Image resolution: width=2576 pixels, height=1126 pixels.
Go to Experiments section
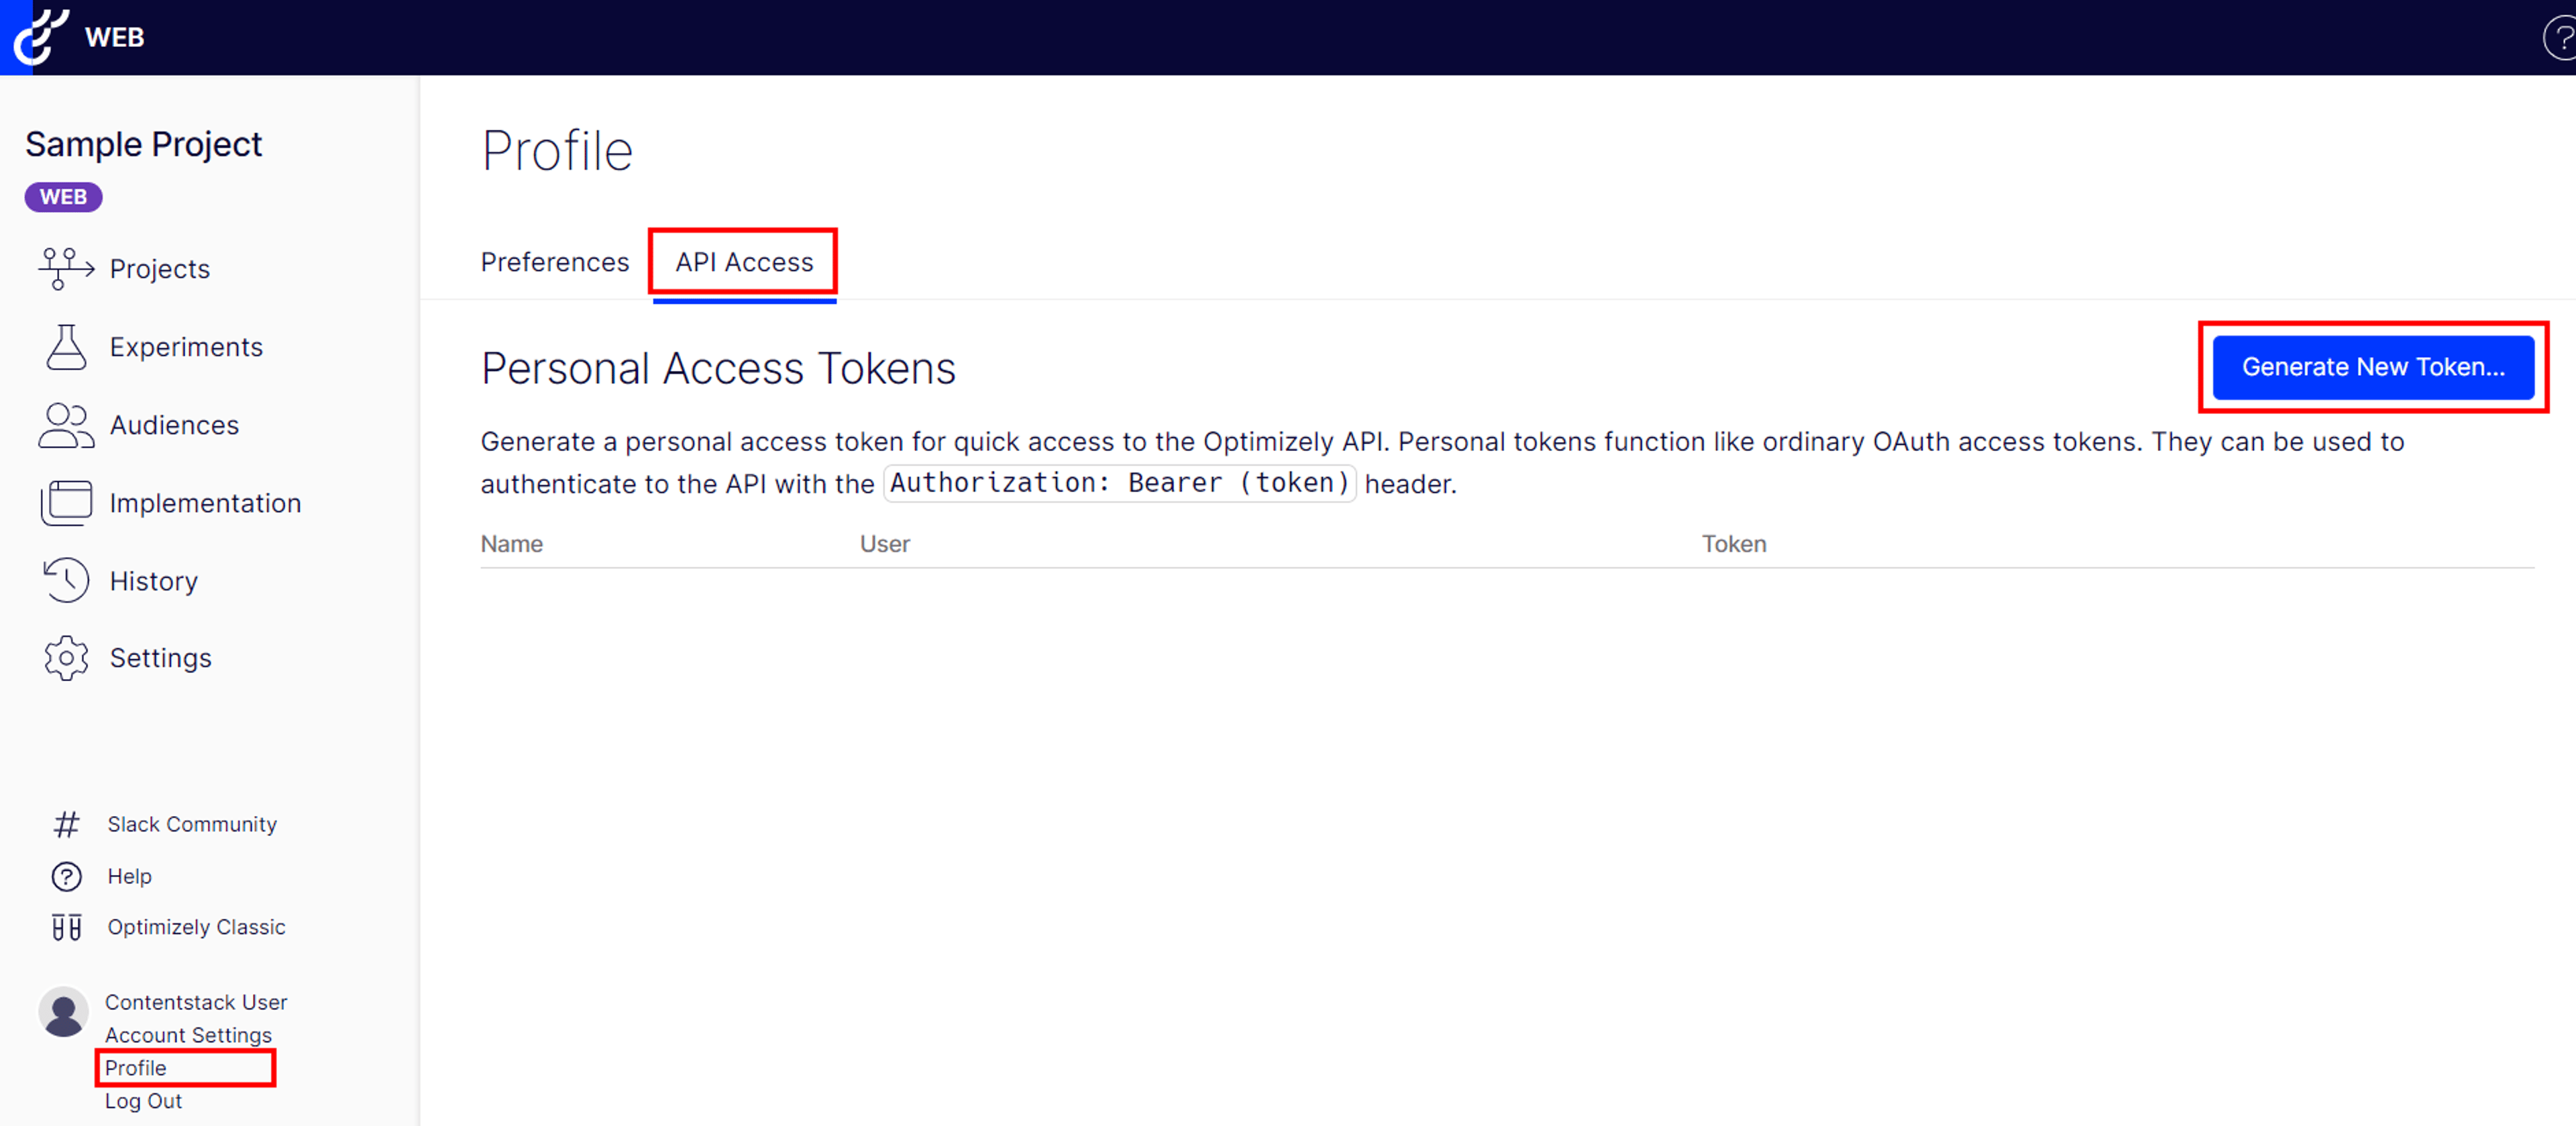(x=186, y=347)
